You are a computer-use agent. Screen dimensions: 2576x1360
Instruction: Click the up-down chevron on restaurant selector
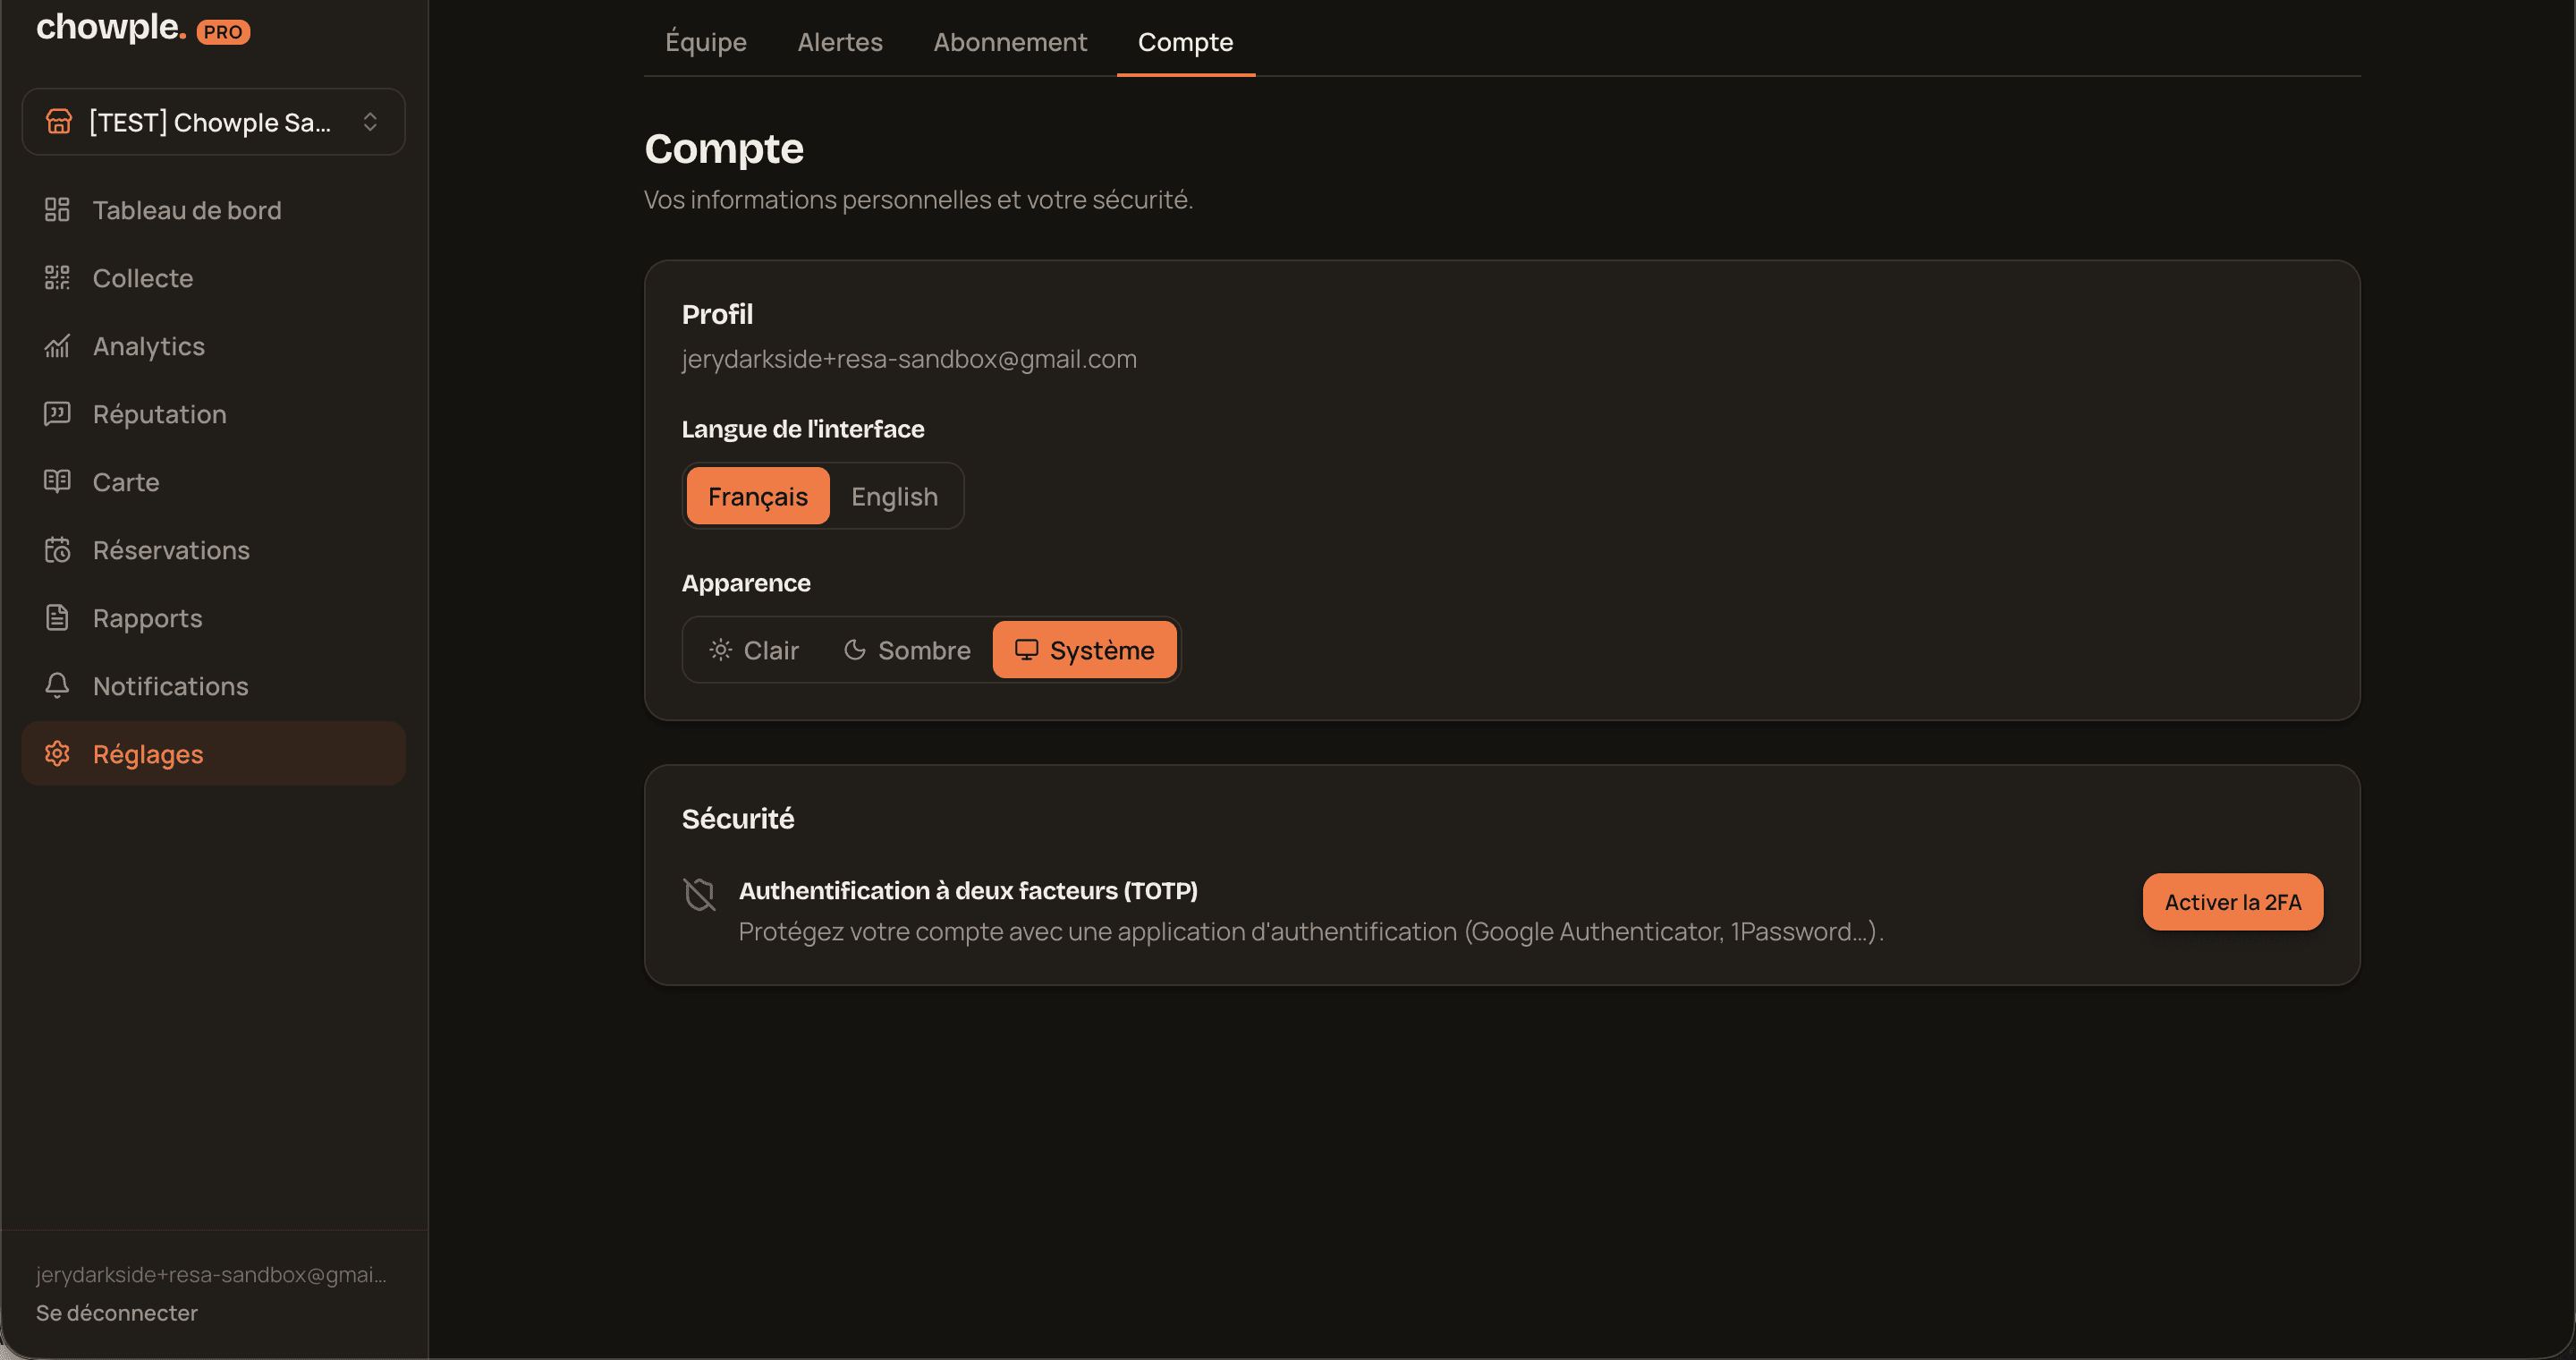tap(370, 122)
